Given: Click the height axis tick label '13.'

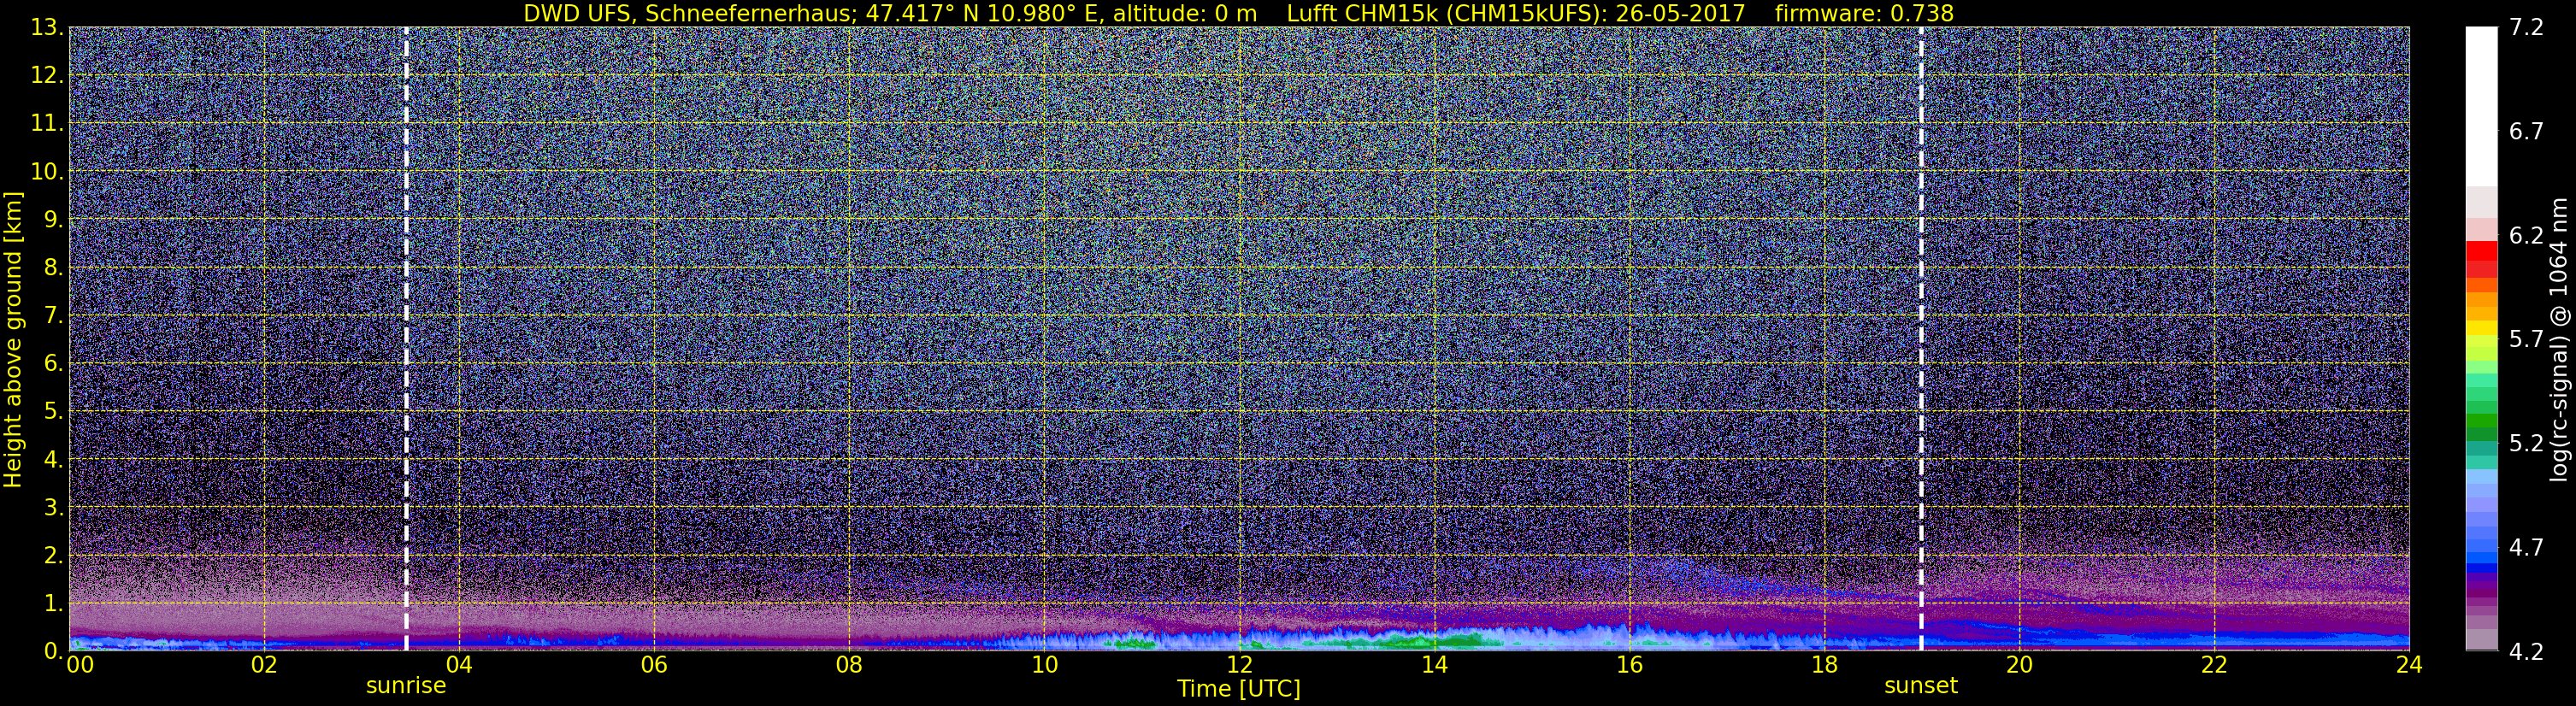Looking at the screenshot, I should (47, 27).
